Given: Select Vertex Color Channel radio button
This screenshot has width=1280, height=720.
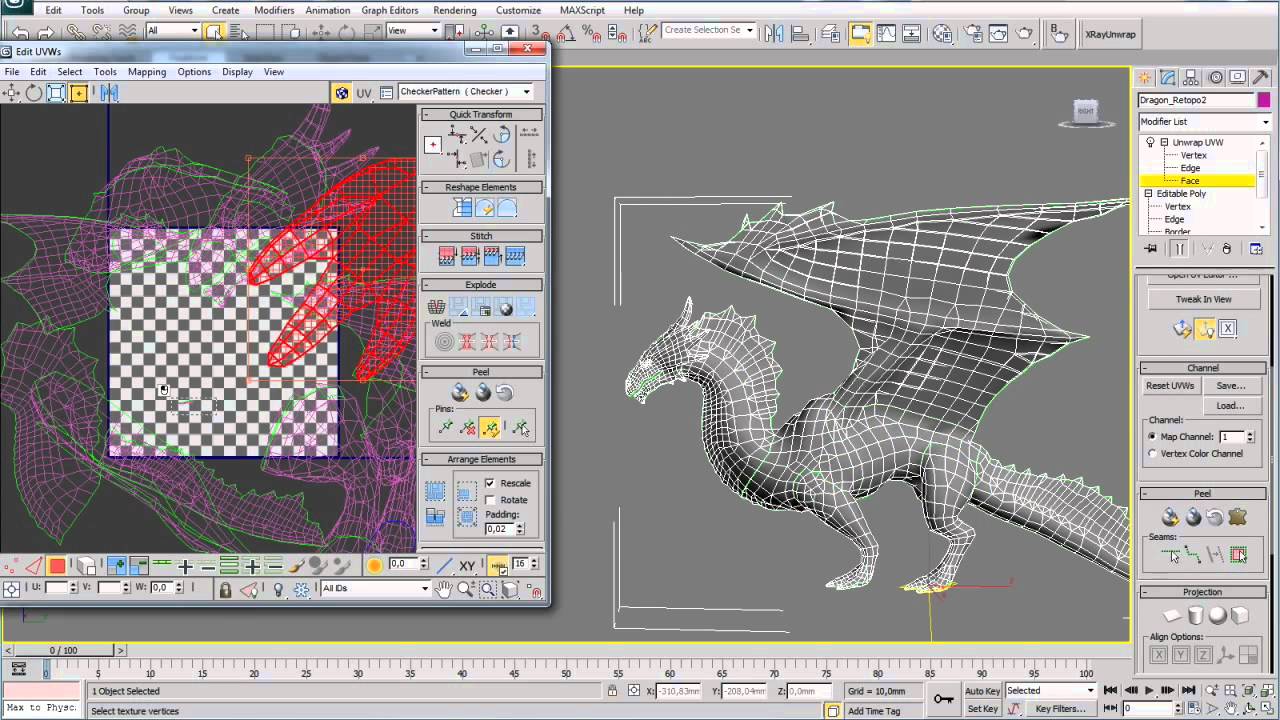Looking at the screenshot, I should 1152,453.
